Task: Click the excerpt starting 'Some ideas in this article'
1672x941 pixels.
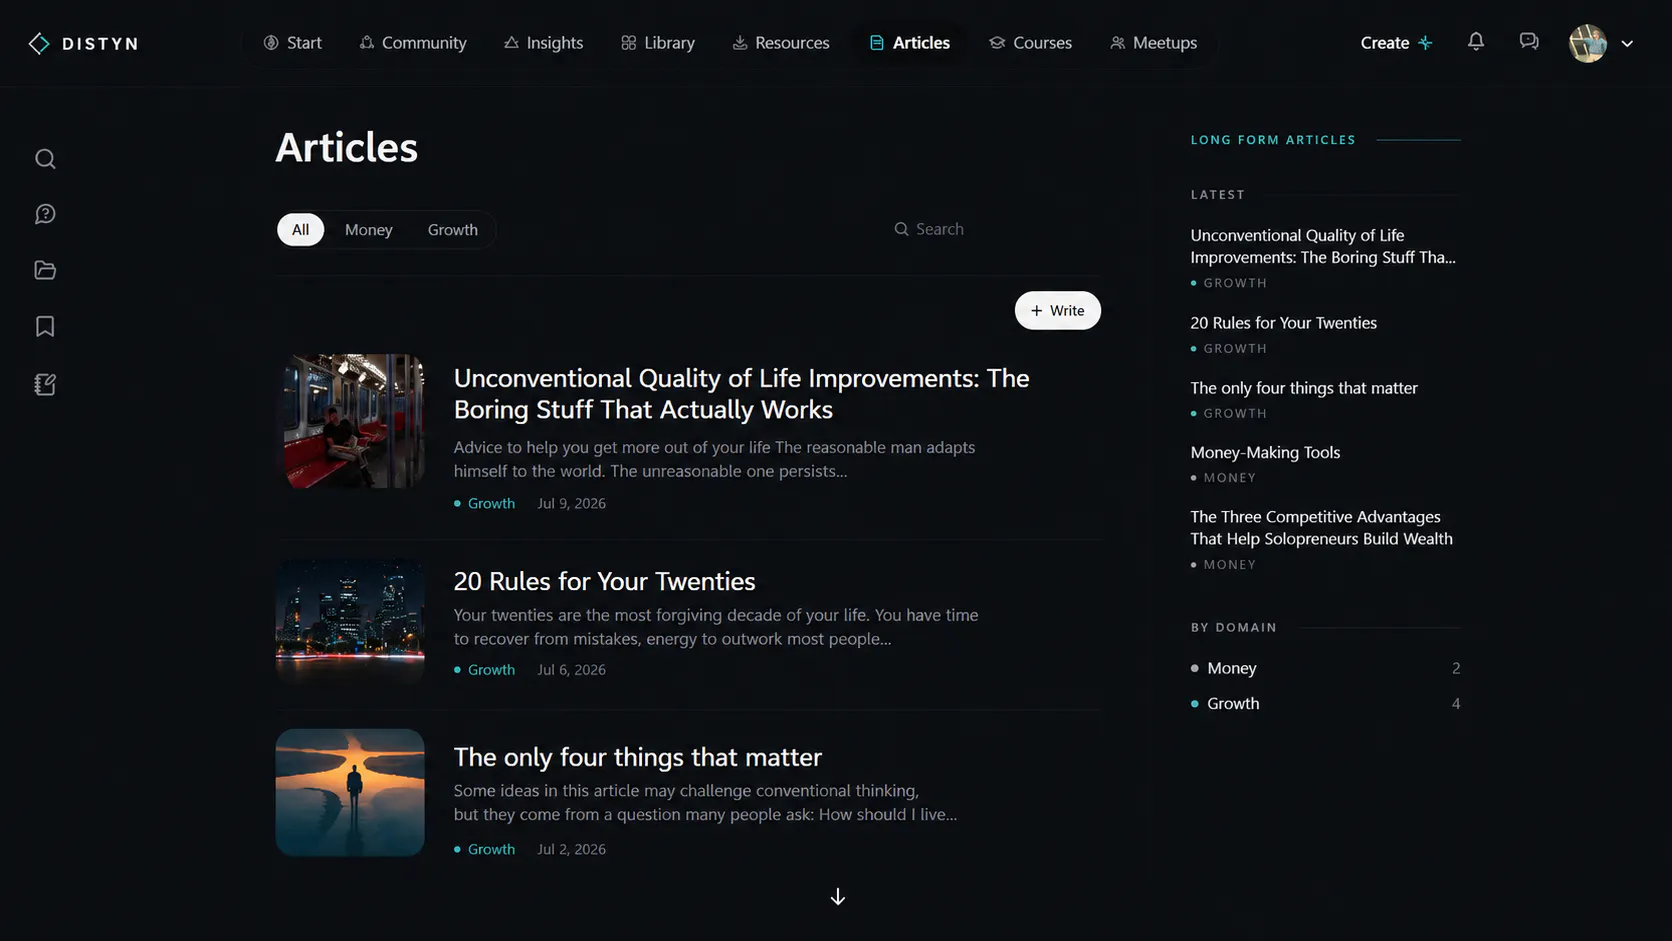Action: tap(705, 802)
